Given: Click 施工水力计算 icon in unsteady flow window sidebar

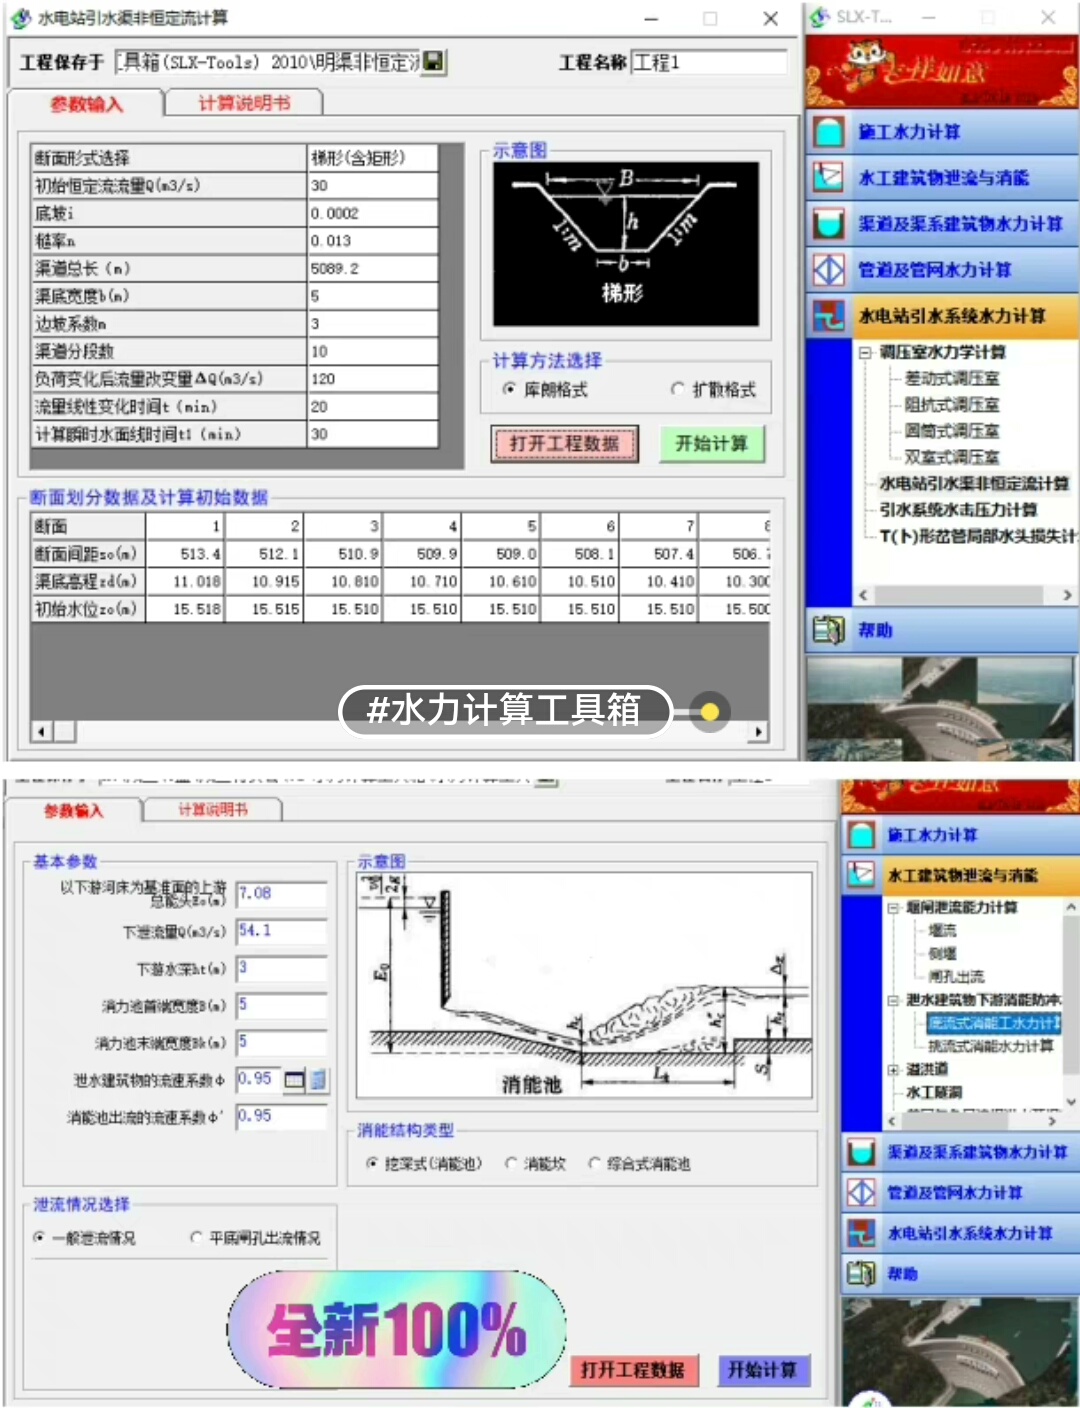Looking at the screenshot, I should [x=828, y=132].
